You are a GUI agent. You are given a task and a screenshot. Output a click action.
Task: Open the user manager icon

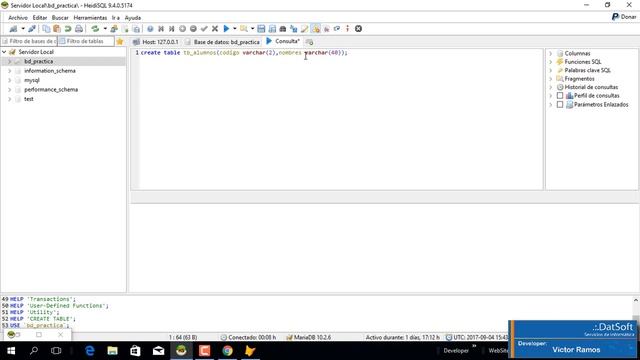(114, 29)
